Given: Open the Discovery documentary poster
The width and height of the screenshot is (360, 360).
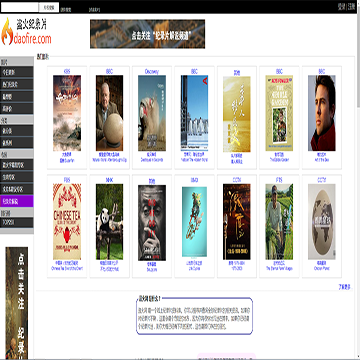Looking at the screenshot, I should [152, 113].
